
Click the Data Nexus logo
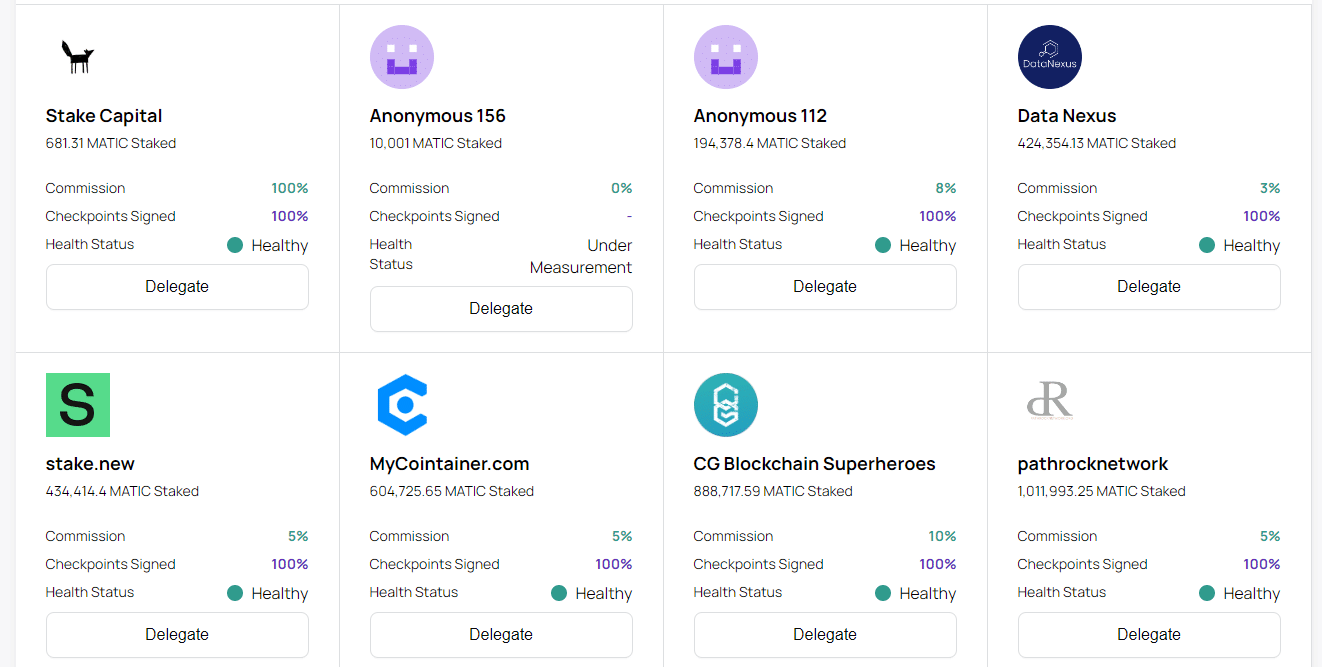[1049, 57]
